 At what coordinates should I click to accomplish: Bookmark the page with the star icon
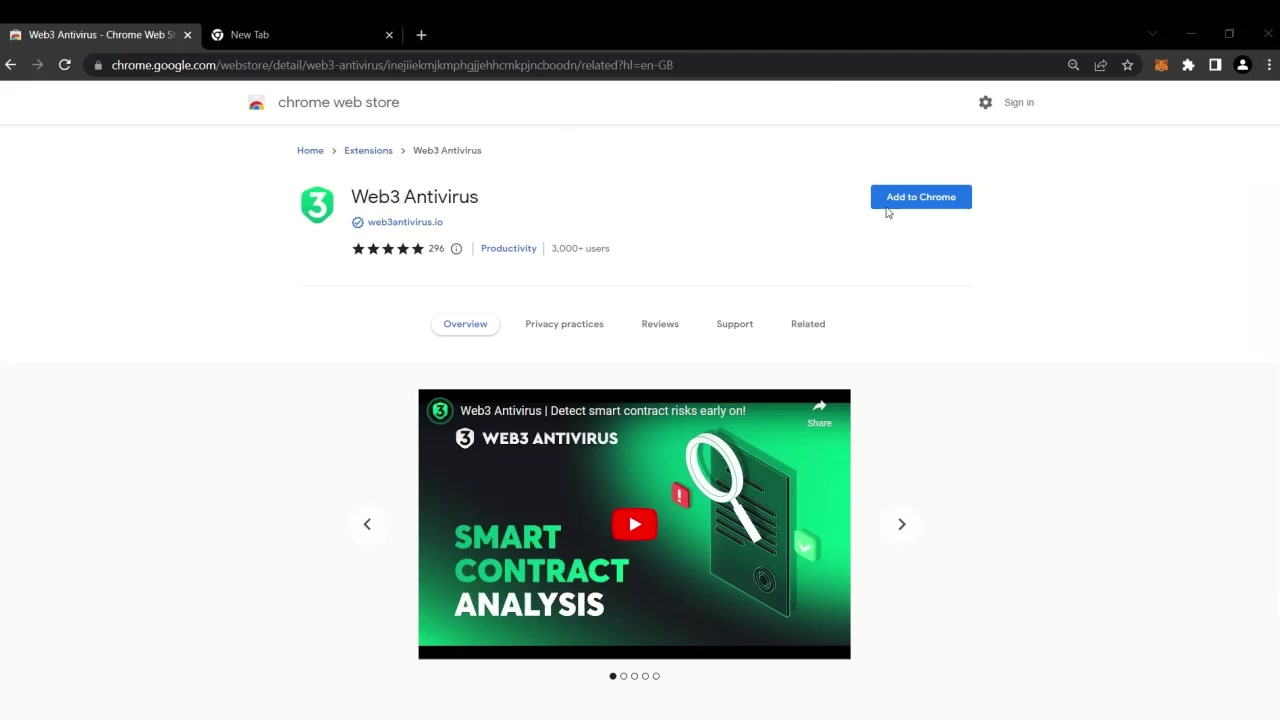pyautogui.click(x=1127, y=64)
